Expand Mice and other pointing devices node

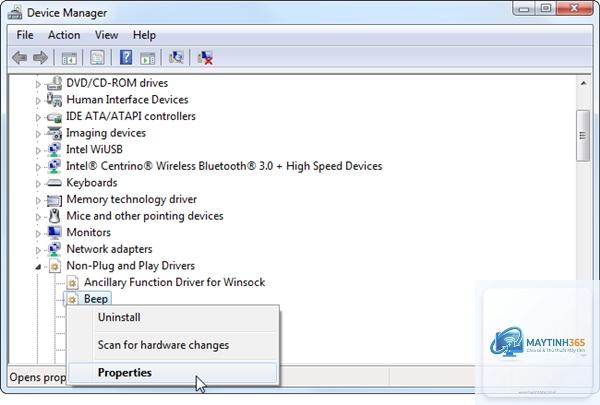click(x=38, y=217)
